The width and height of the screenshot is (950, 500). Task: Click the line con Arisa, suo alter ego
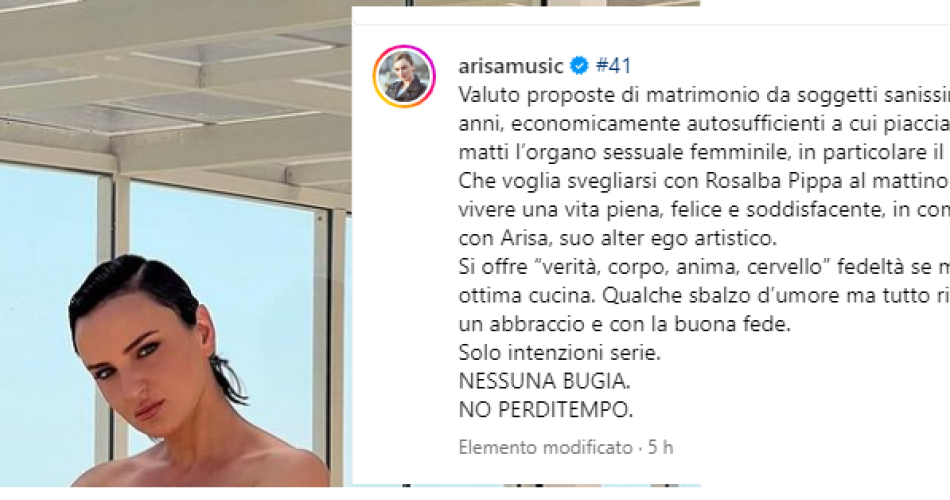tap(617, 238)
